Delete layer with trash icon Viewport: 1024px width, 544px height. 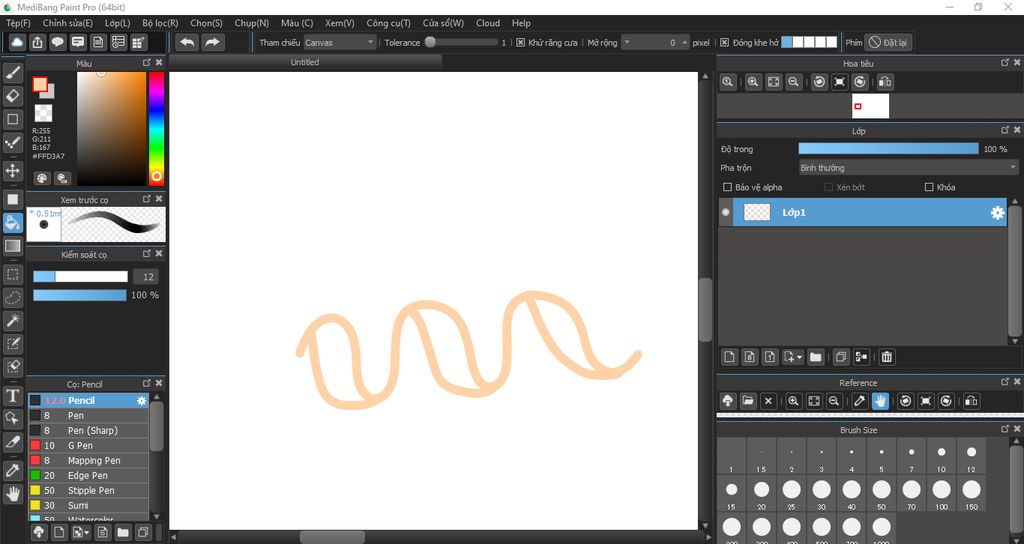point(886,357)
